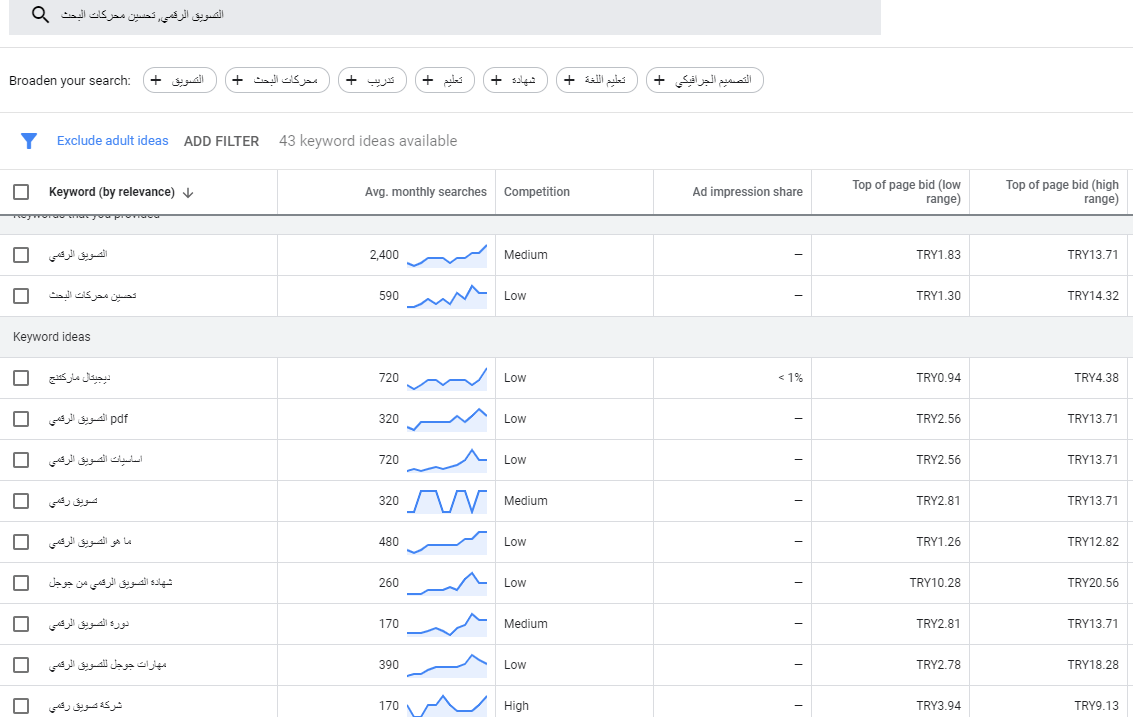Click the Exclude adult ideas link
This screenshot has height=717, width=1133.
[113, 141]
